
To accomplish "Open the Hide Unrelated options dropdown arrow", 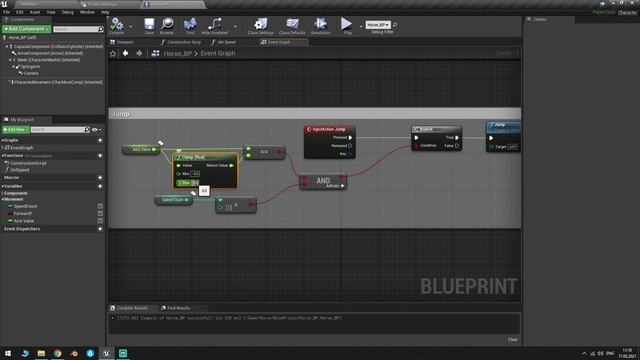I will (235, 27).
